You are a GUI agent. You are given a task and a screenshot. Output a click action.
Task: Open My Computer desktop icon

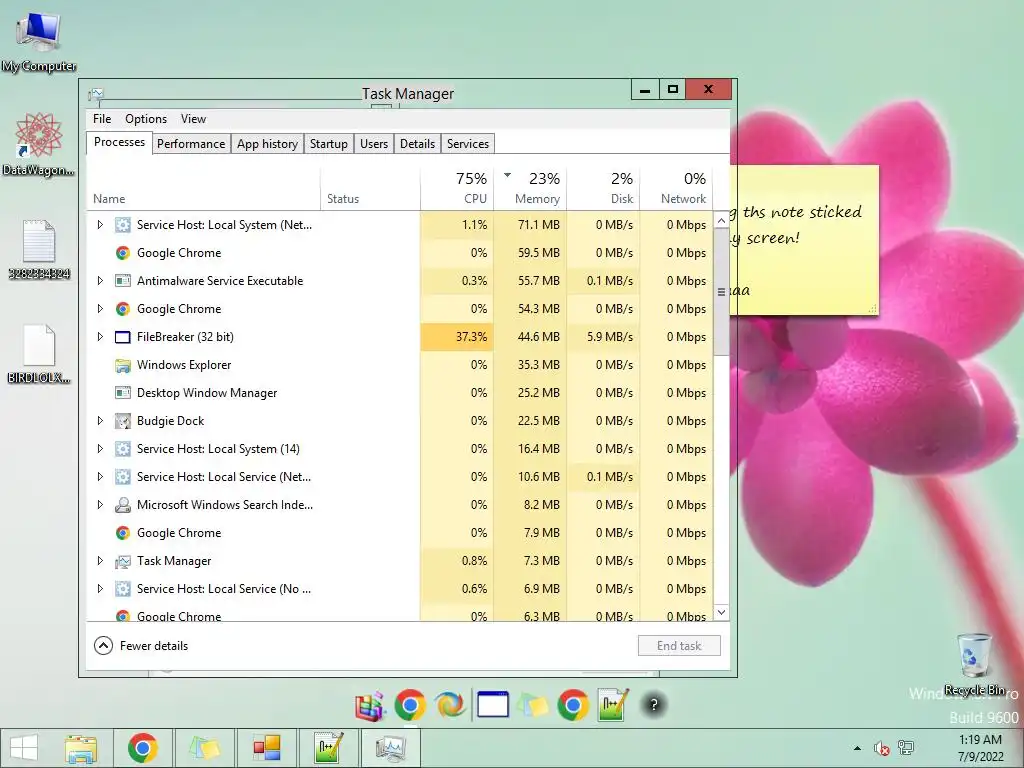point(39,42)
